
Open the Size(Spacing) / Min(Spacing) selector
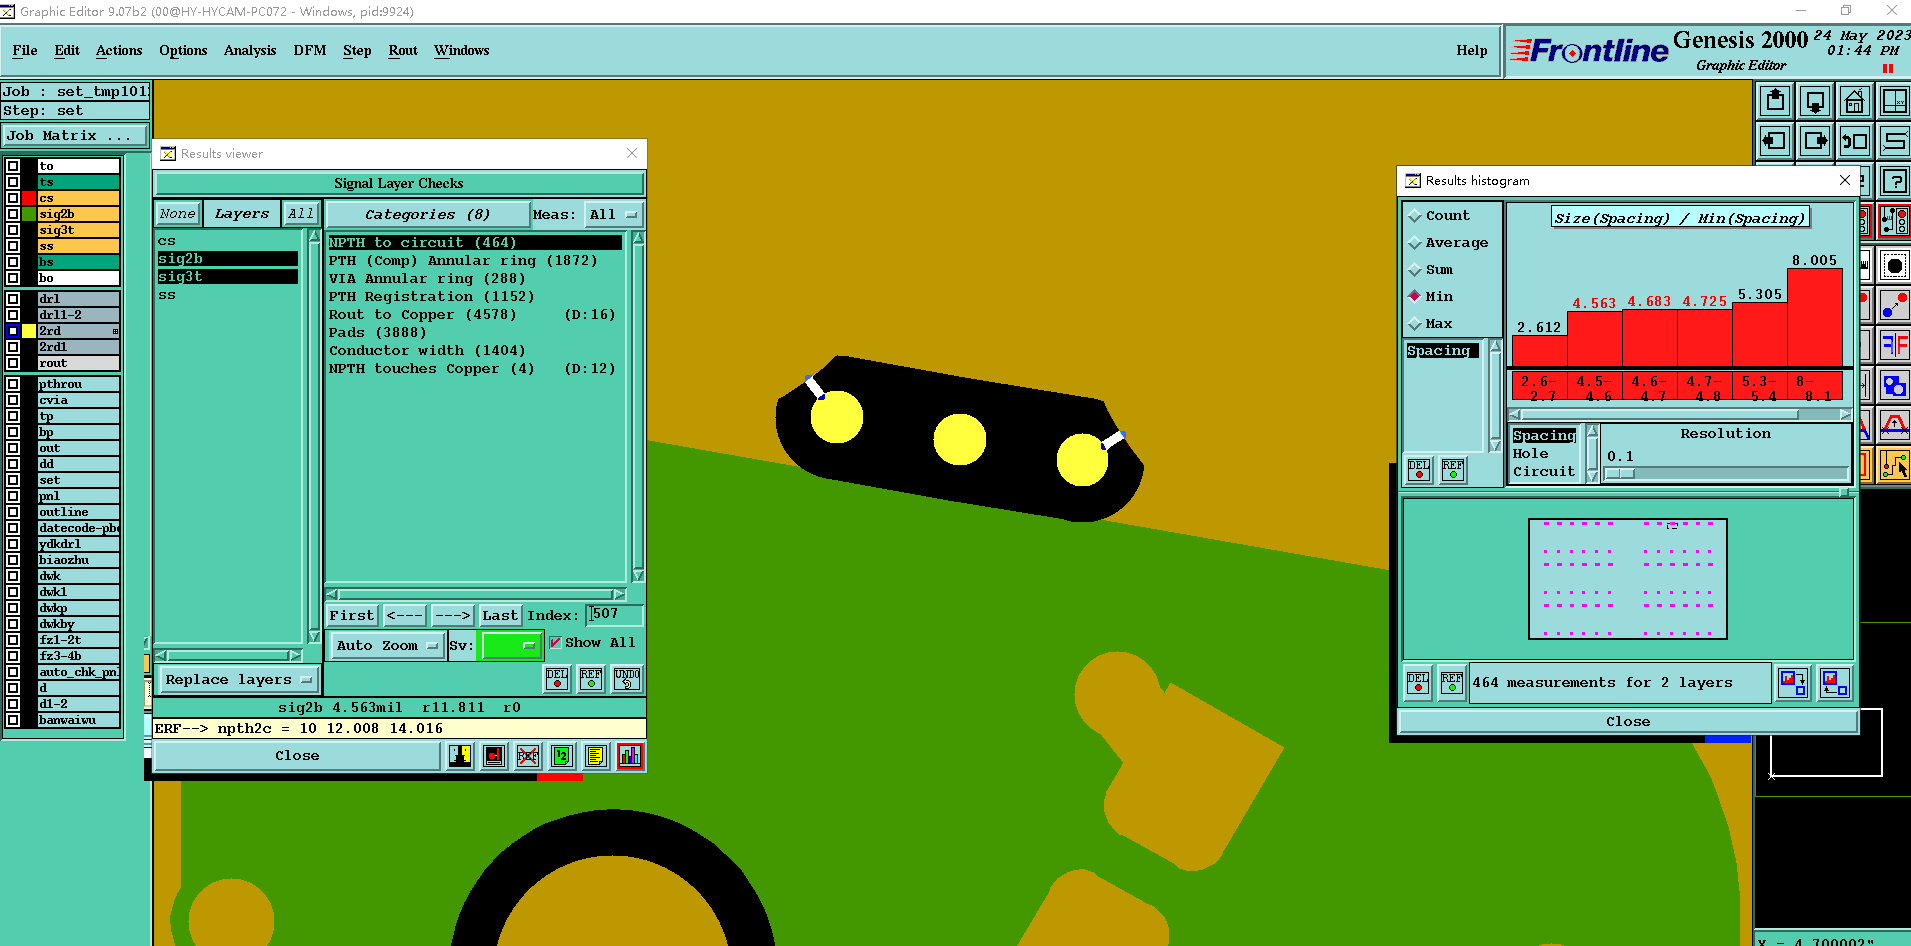click(1680, 218)
